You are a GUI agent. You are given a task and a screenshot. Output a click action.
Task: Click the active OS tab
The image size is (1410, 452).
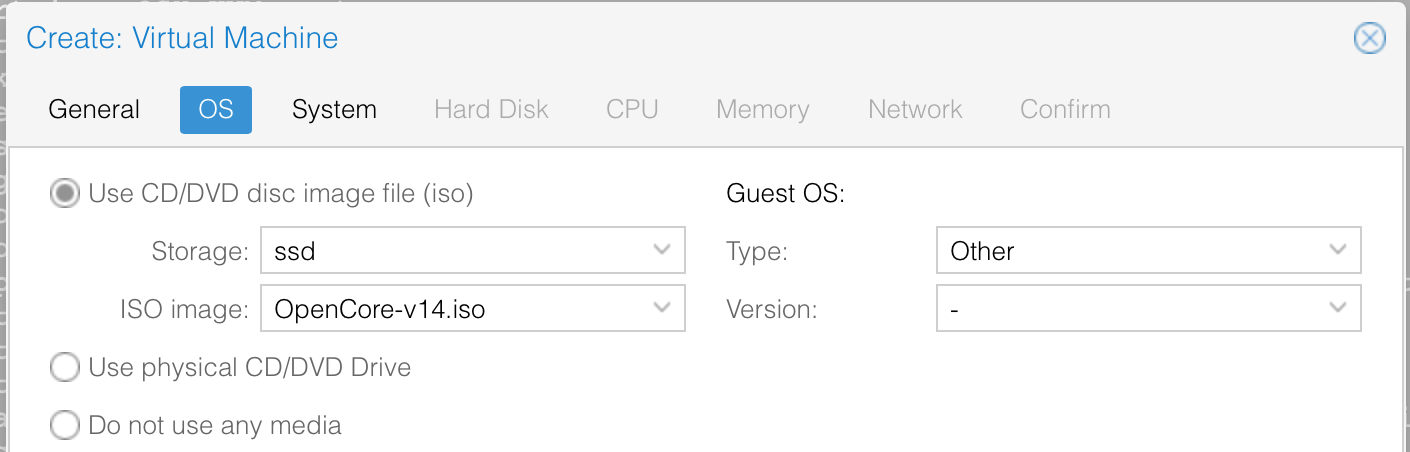(216, 110)
